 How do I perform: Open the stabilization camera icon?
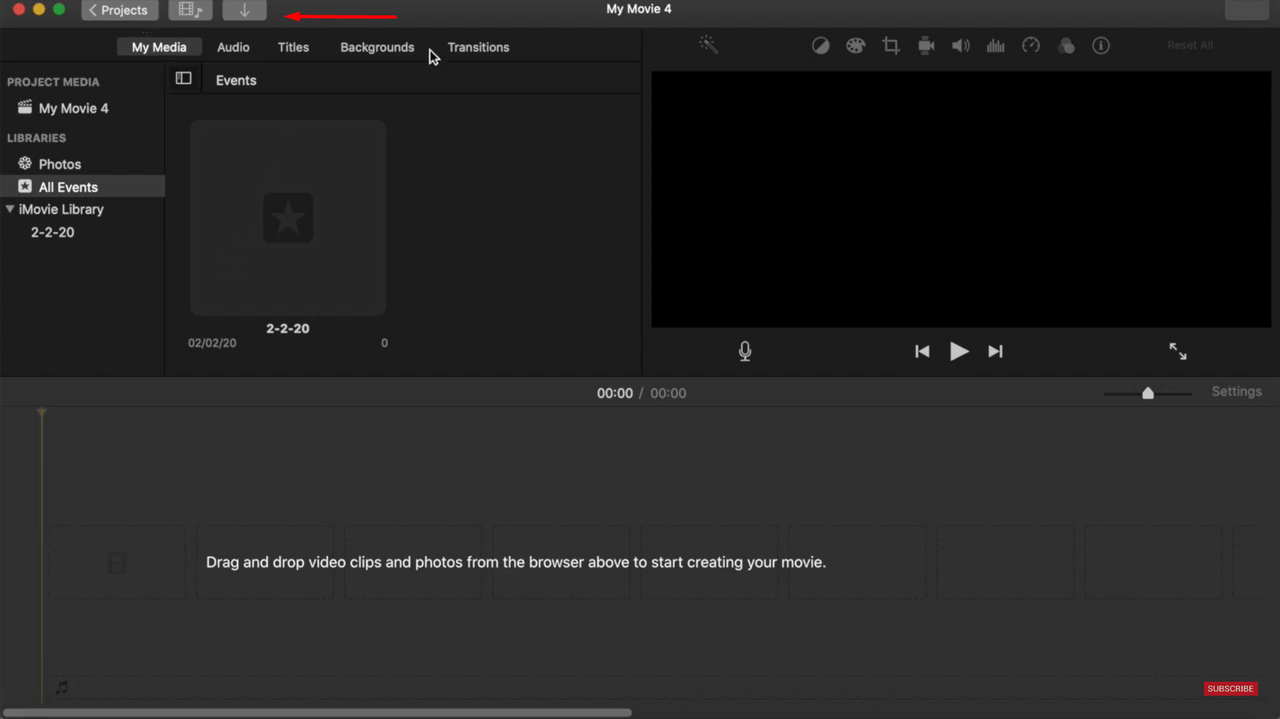pos(926,46)
